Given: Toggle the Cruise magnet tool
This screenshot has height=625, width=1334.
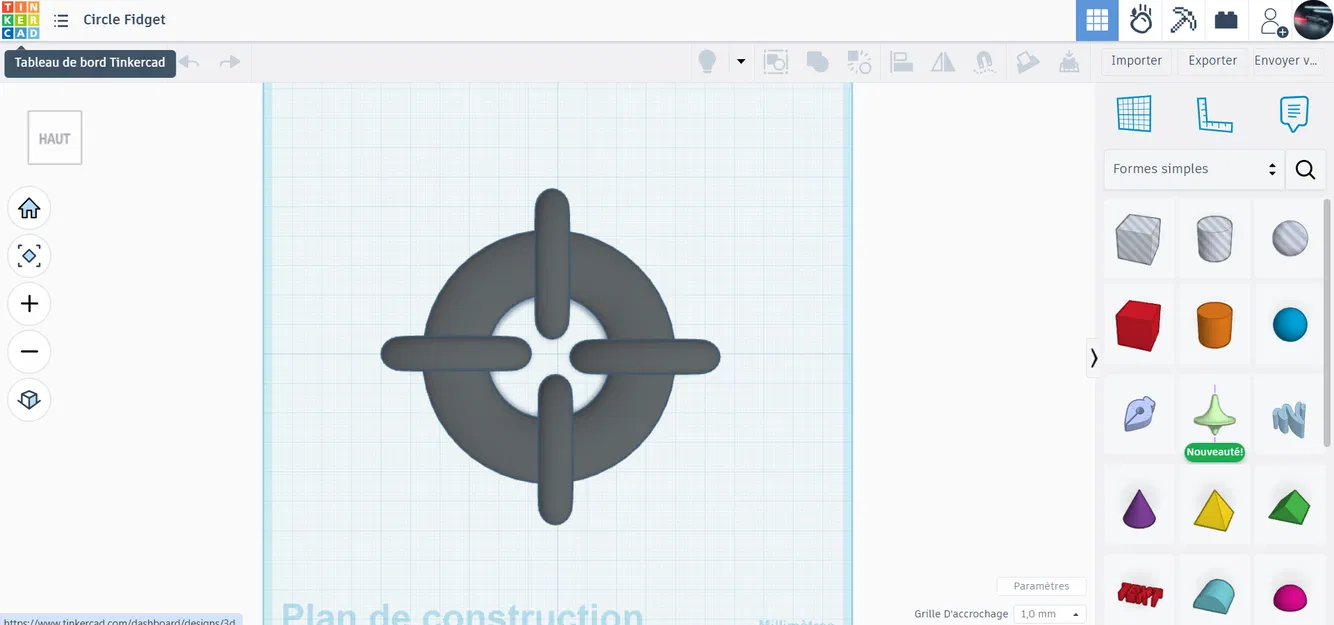Looking at the screenshot, I should pyautogui.click(x=985, y=62).
